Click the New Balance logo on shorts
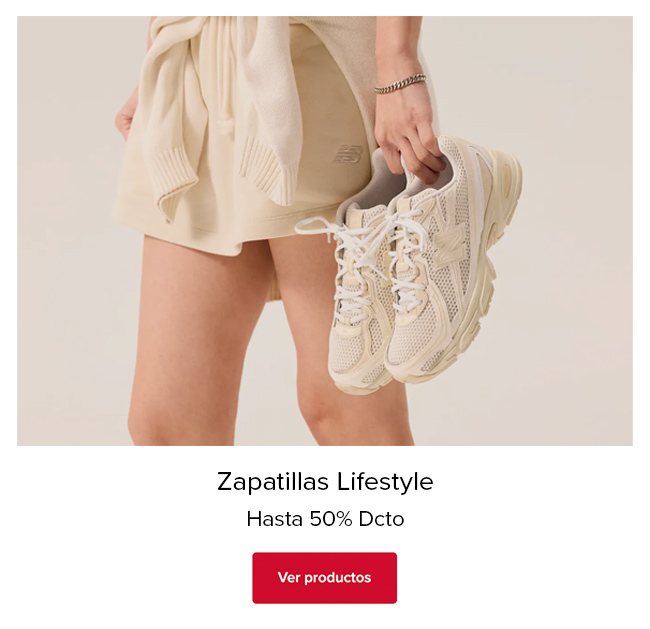The width and height of the screenshot is (650, 629). pos(347,154)
